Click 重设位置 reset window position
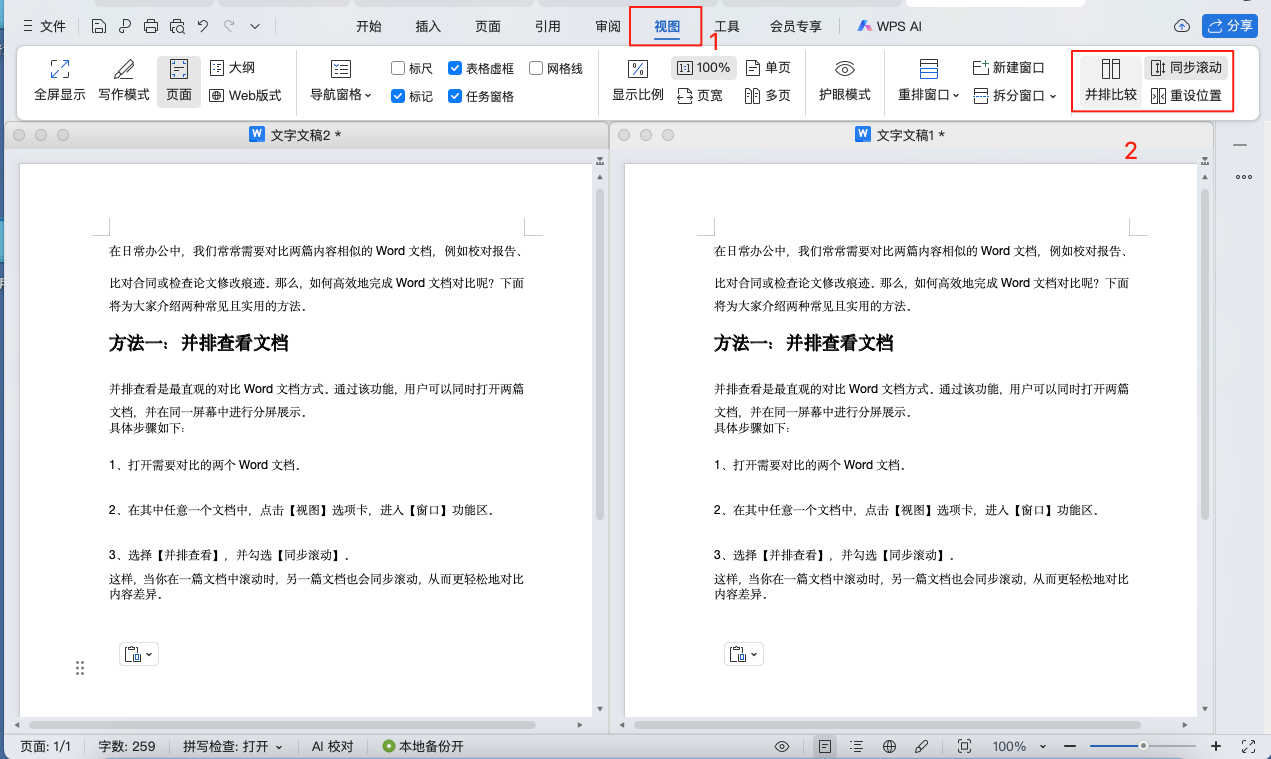Image resolution: width=1271 pixels, height=759 pixels. point(1186,96)
